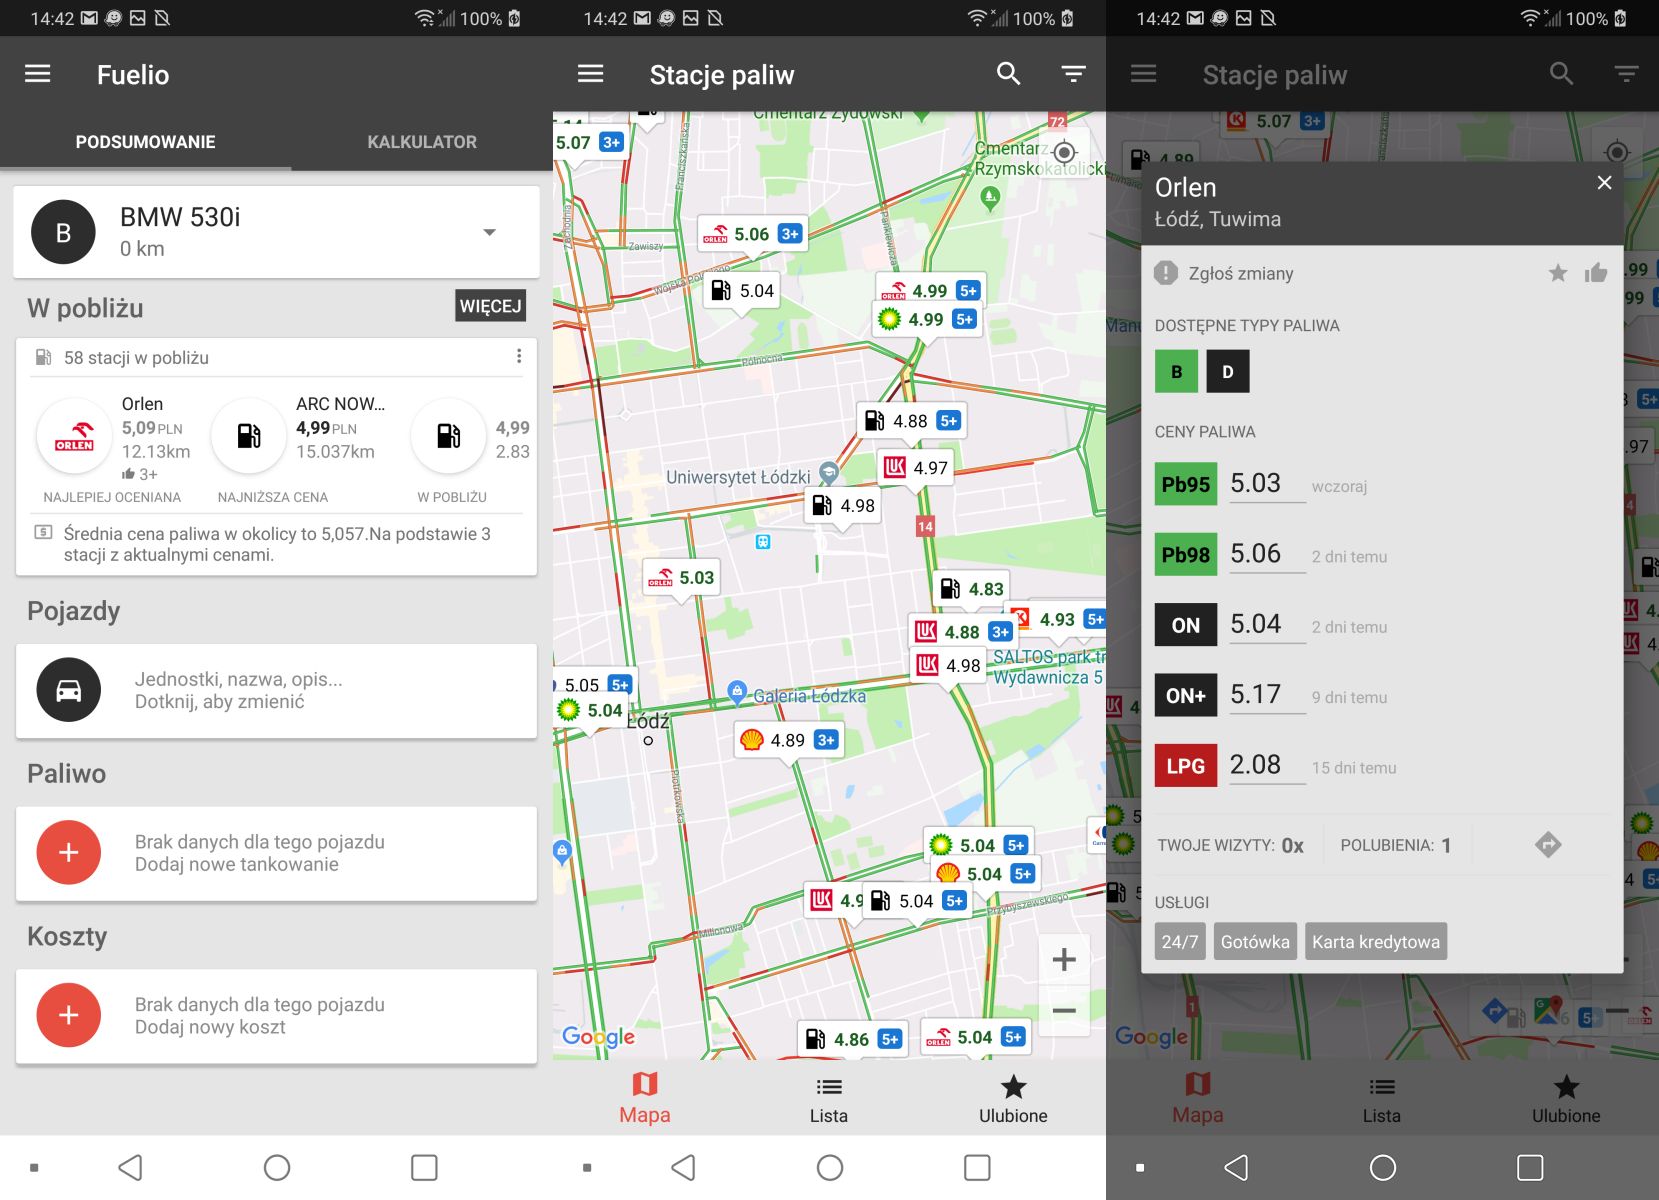Screen dimensions: 1659x1200
Task: Tap the pump icon above the W POBLIŻU label
Action: point(449,436)
